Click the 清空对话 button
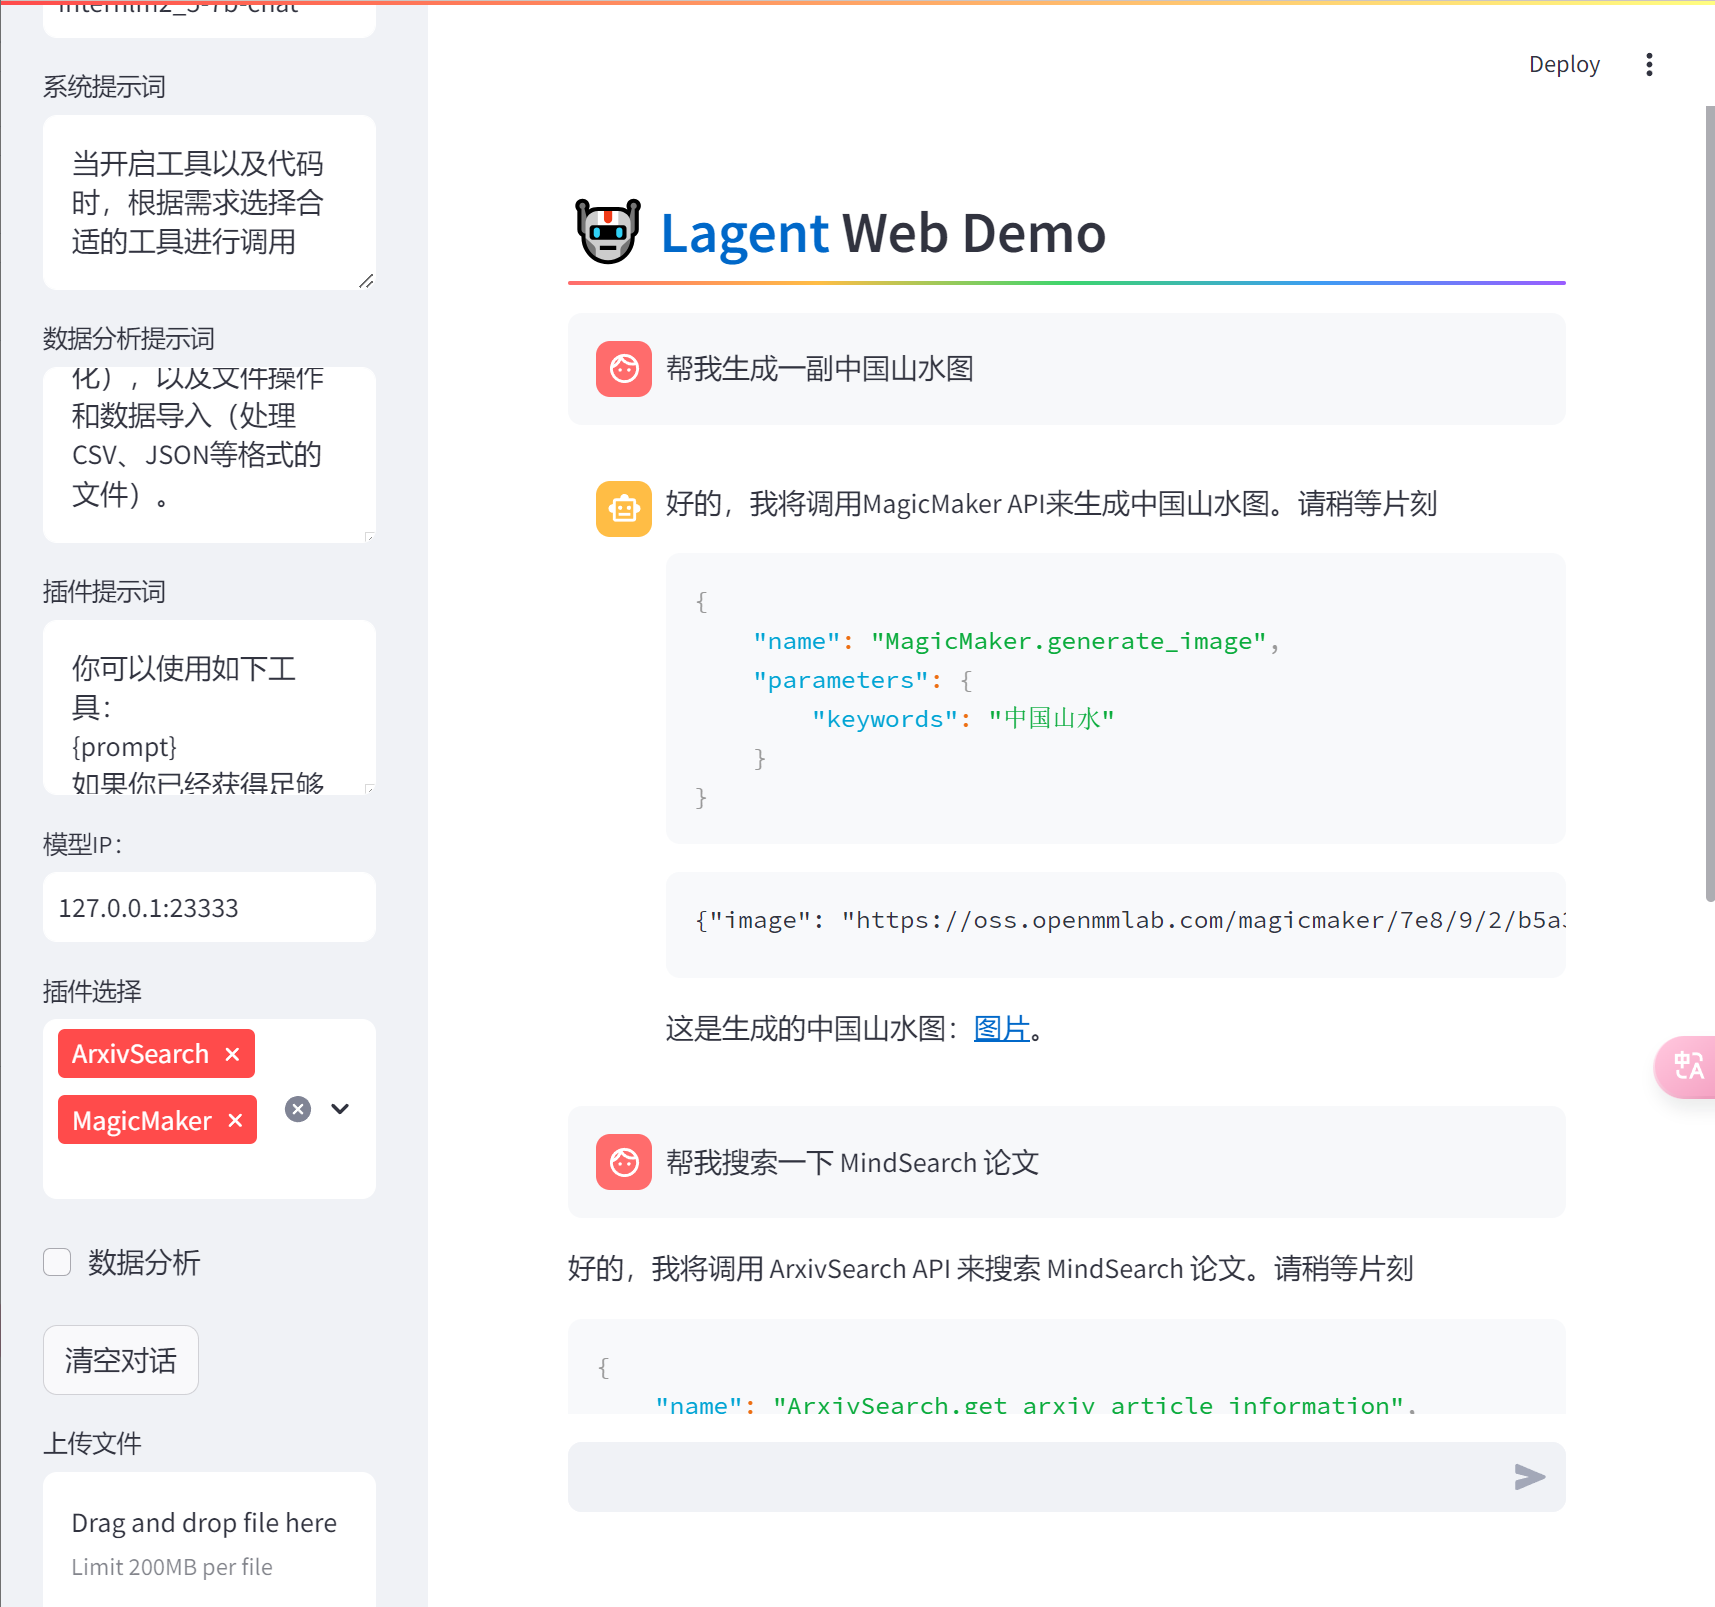This screenshot has height=1607, width=1715. 121,1360
